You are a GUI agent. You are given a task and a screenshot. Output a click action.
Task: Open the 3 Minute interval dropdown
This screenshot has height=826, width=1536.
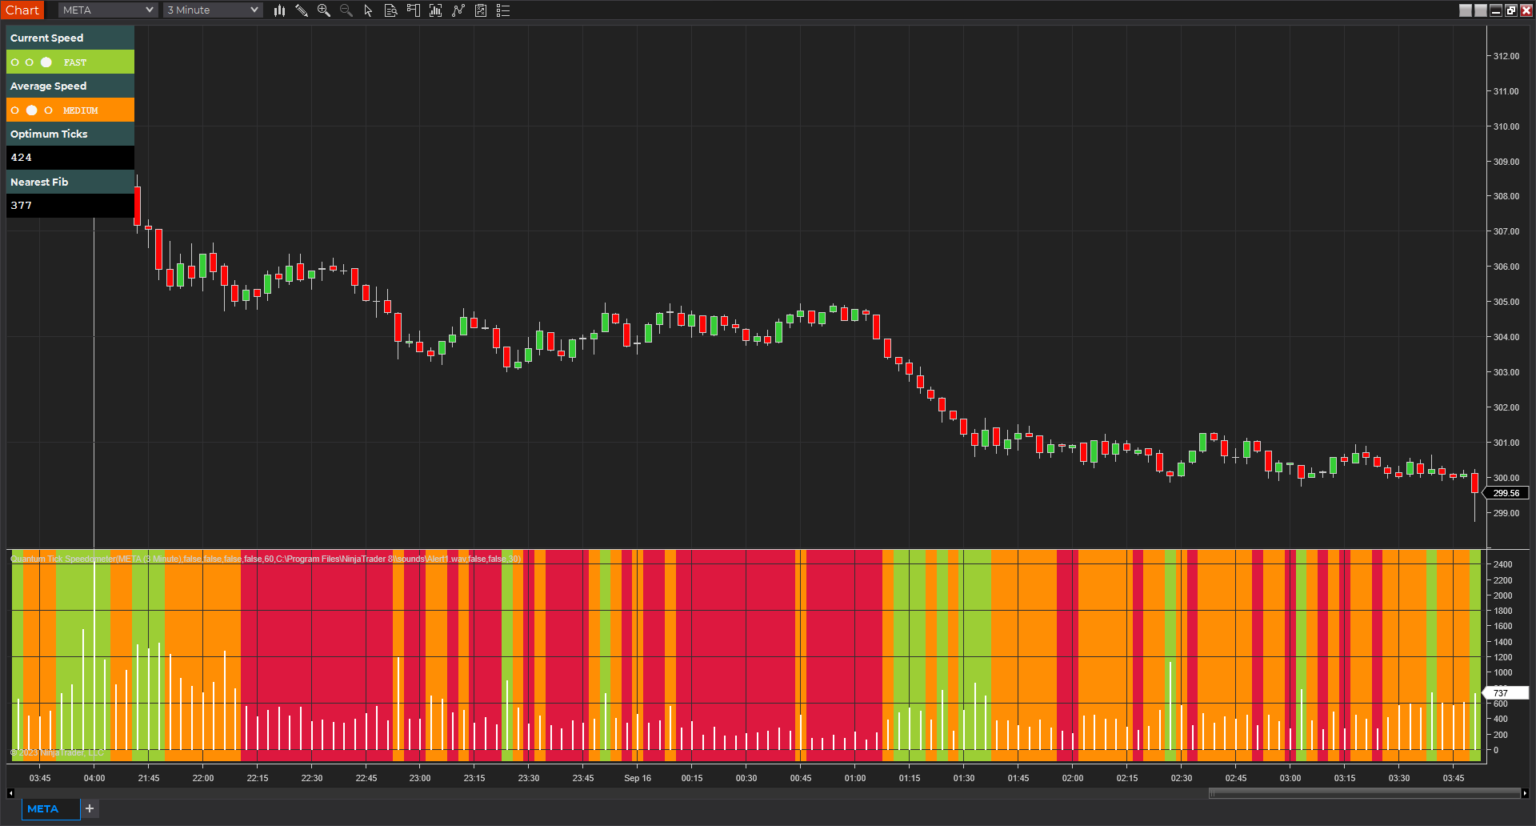point(211,10)
